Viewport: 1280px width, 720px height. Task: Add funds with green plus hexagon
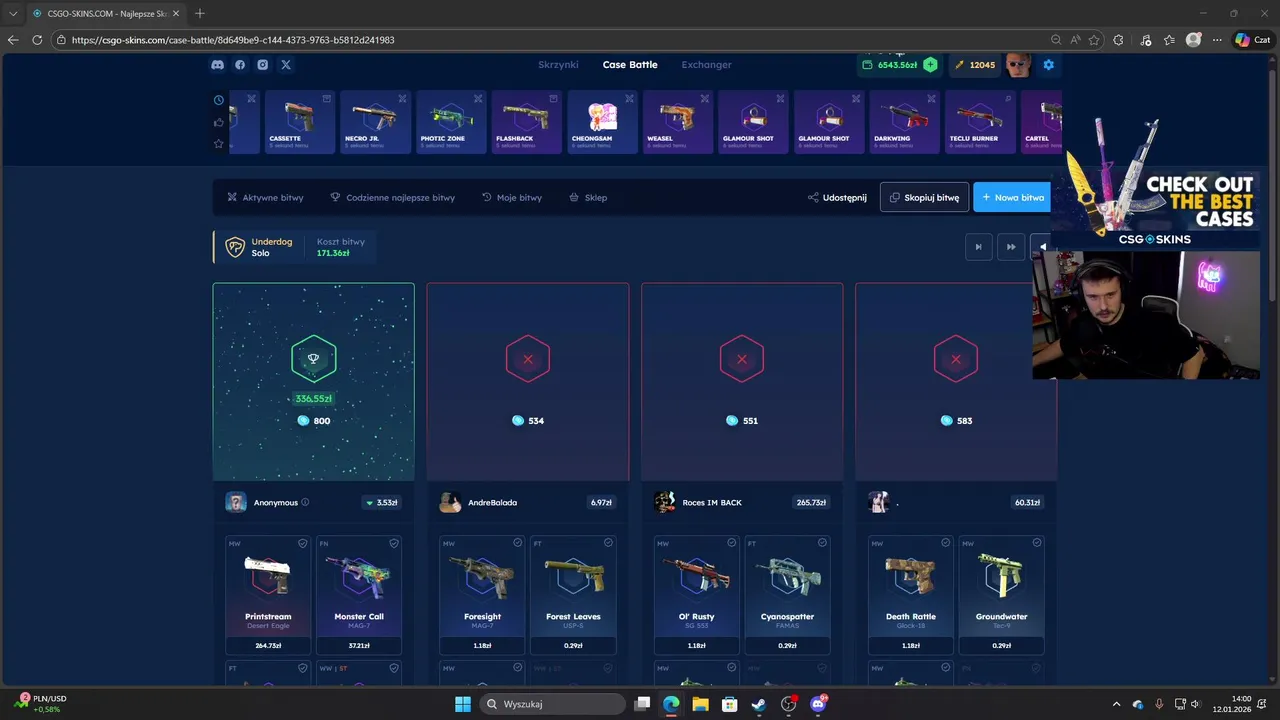930,64
